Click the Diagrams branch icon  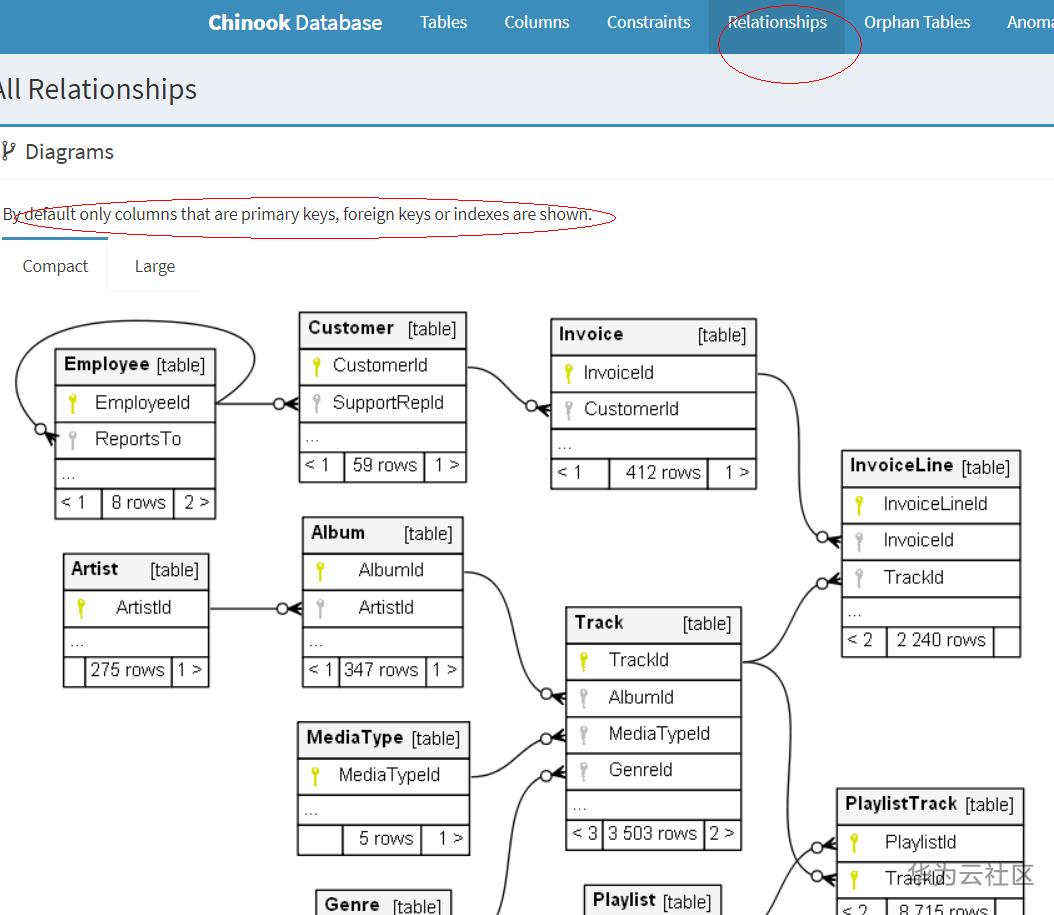tap(8, 151)
